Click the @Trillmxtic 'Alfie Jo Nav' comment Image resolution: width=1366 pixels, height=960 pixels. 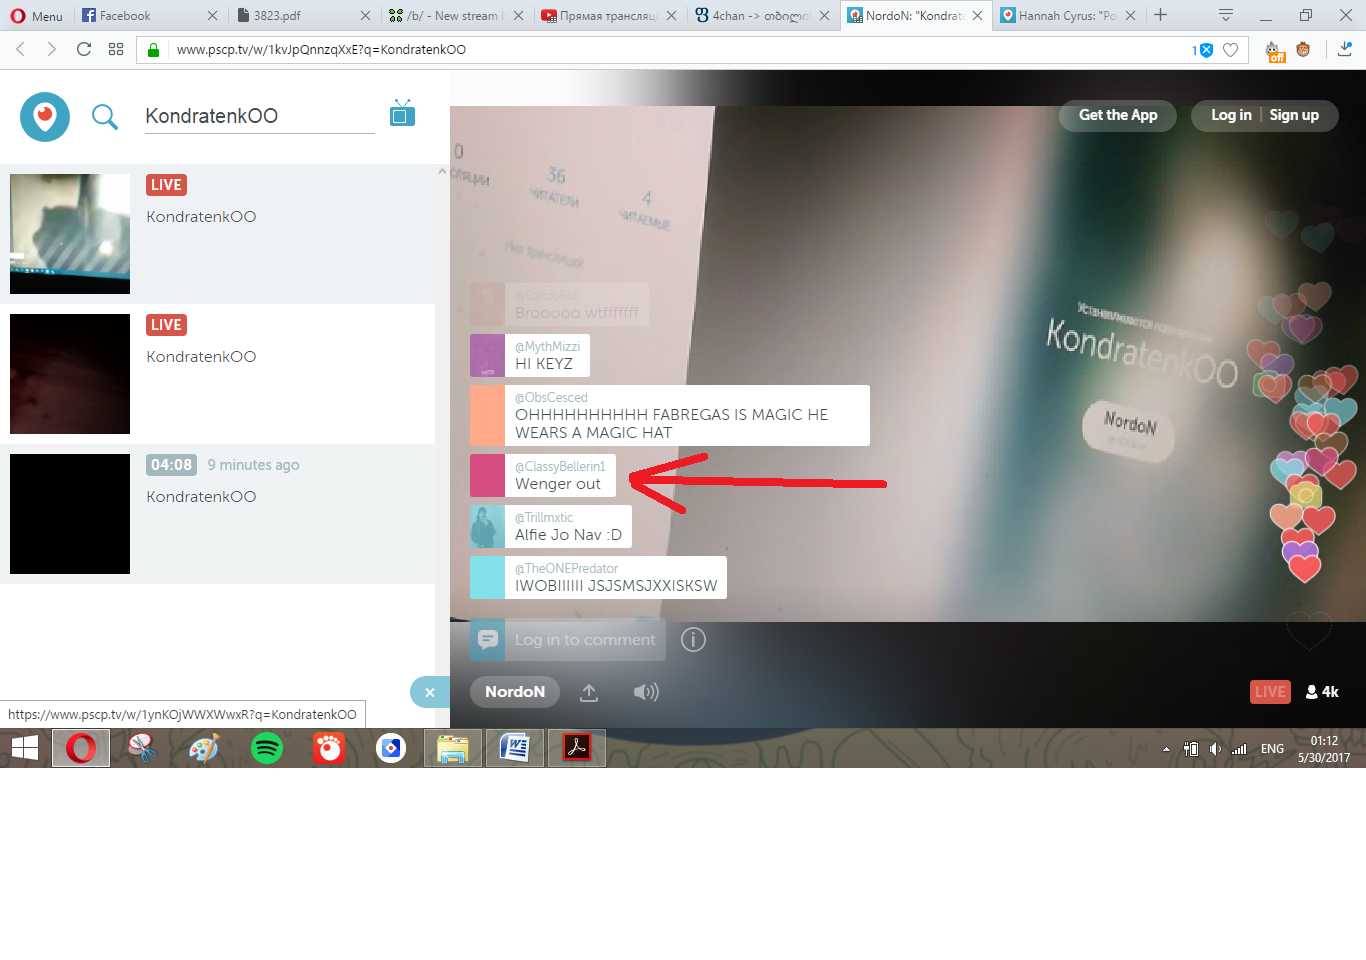[551, 526]
